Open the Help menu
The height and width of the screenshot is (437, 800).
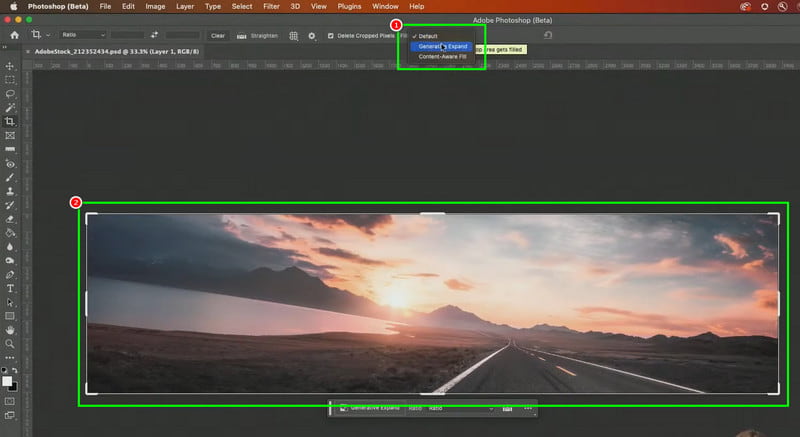pyautogui.click(x=416, y=7)
